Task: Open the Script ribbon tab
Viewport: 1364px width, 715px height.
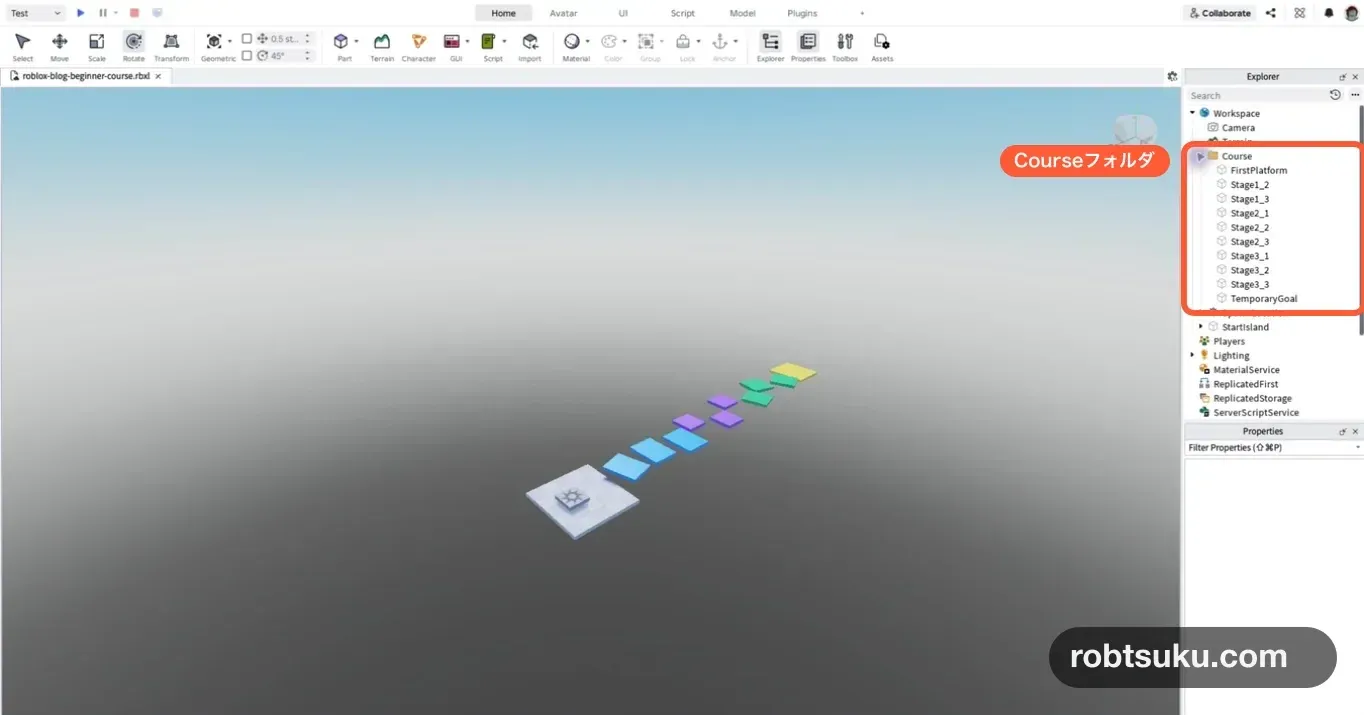Action: (x=683, y=13)
